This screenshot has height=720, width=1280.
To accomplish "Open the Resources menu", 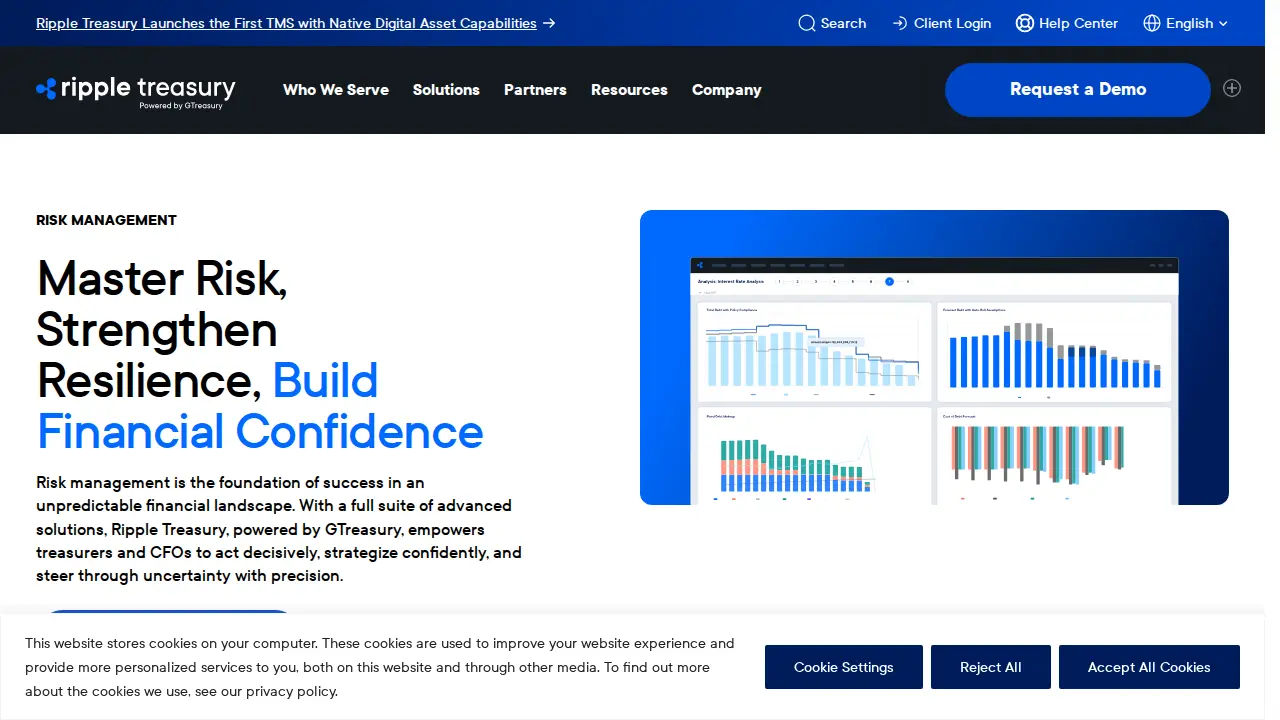I will pyautogui.click(x=629, y=90).
